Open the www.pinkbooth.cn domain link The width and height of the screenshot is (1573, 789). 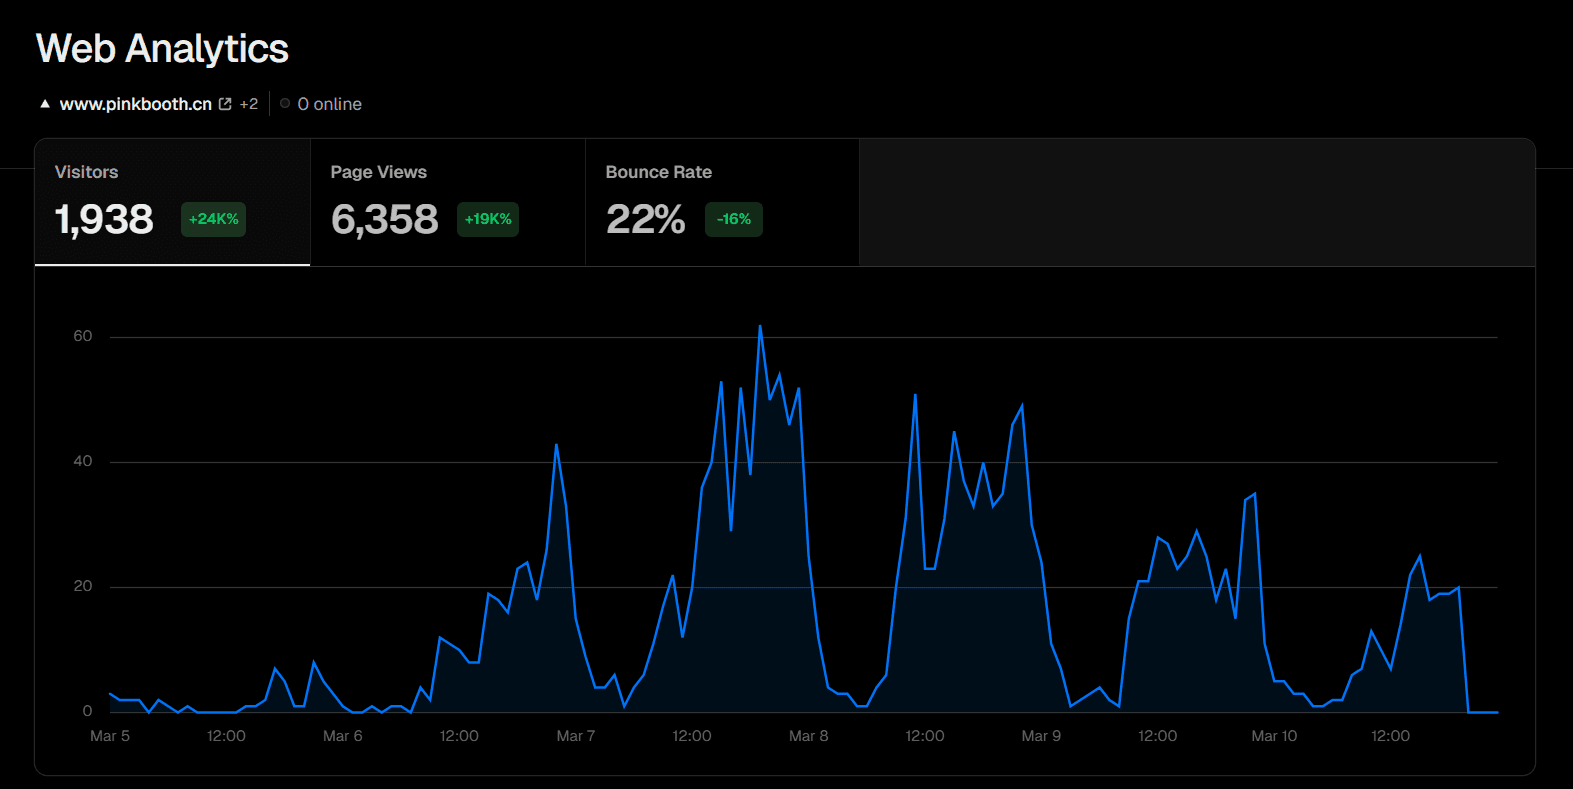coord(135,104)
